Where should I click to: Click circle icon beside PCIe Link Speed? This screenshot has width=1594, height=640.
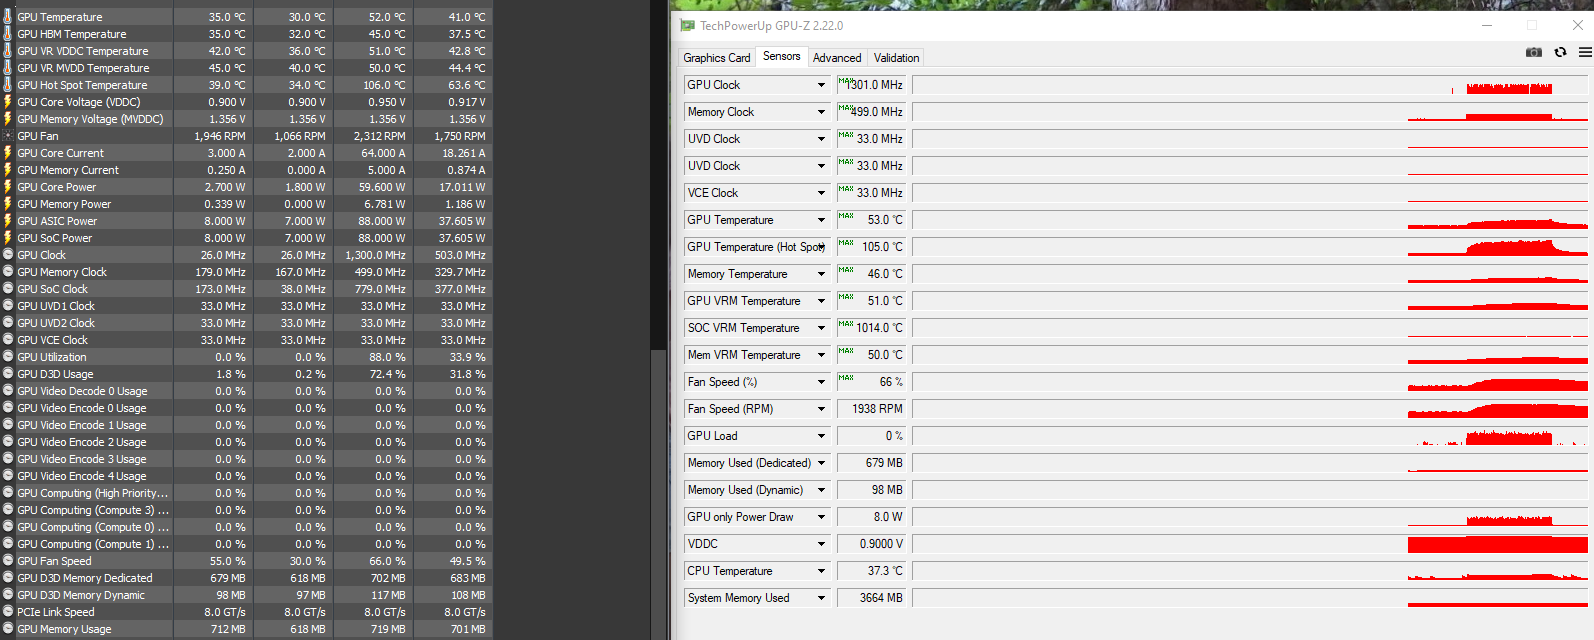[x=7, y=612]
